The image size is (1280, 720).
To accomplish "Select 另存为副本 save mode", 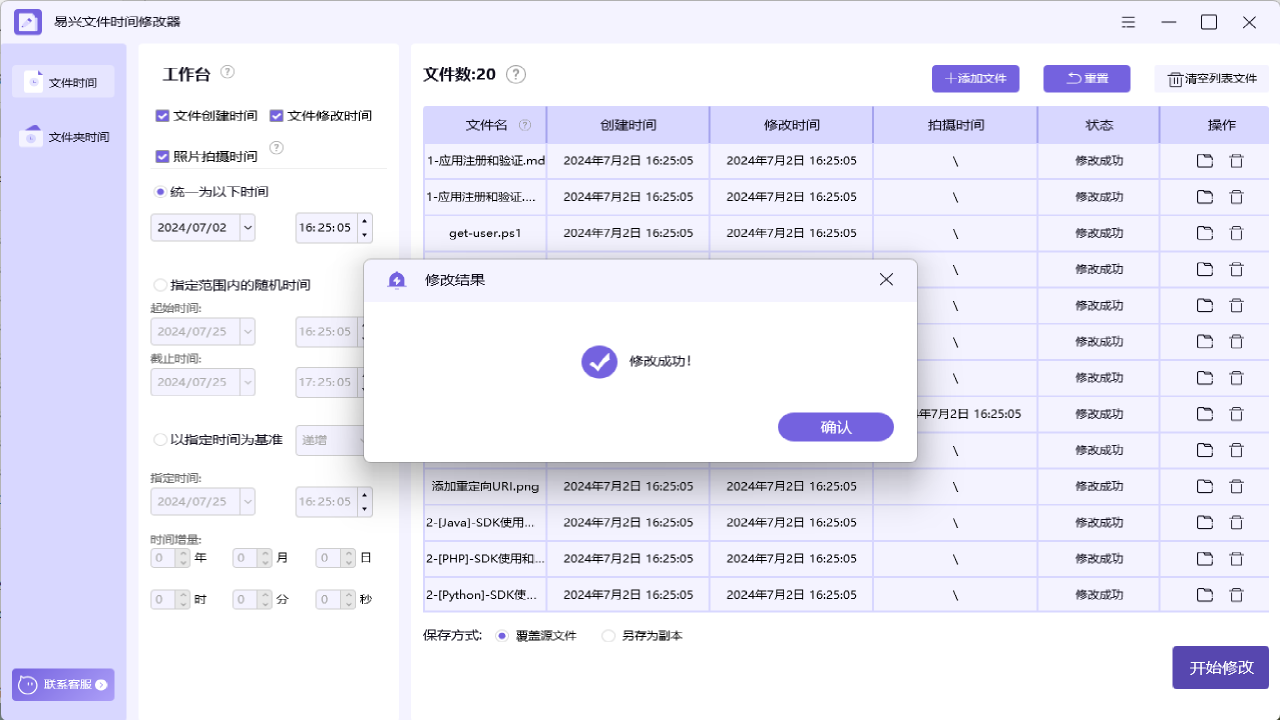I will (x=608, y=635).
